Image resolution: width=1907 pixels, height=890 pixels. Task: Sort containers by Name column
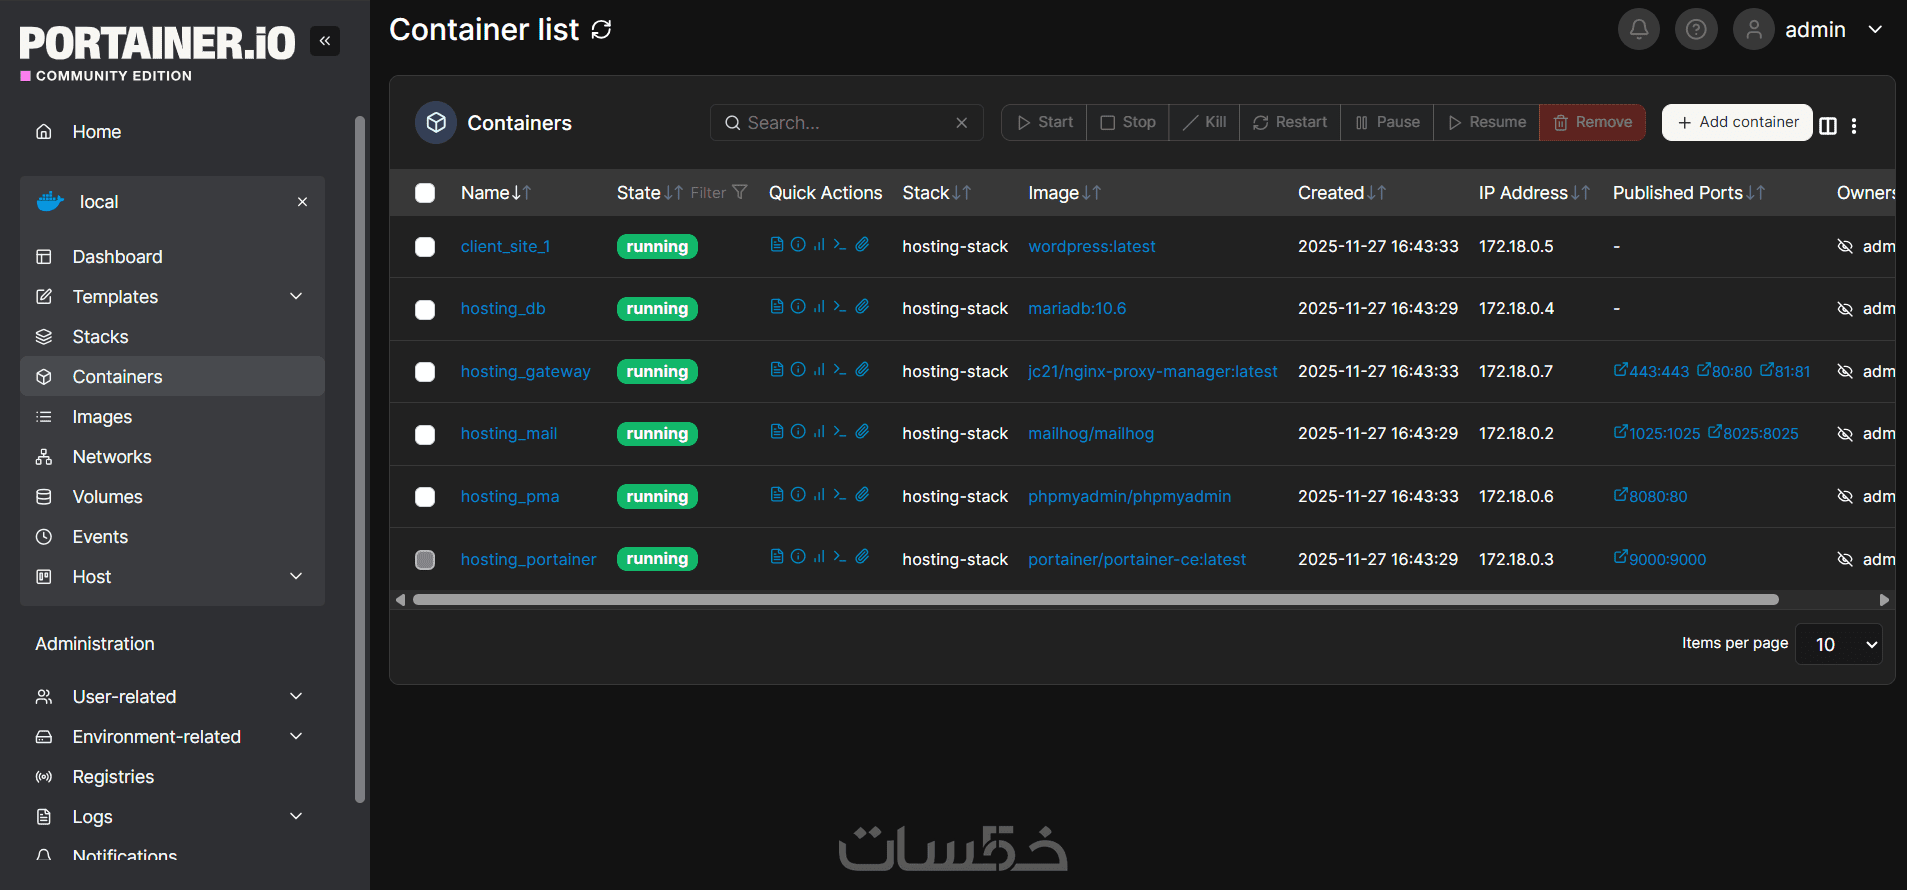[496, 193]
